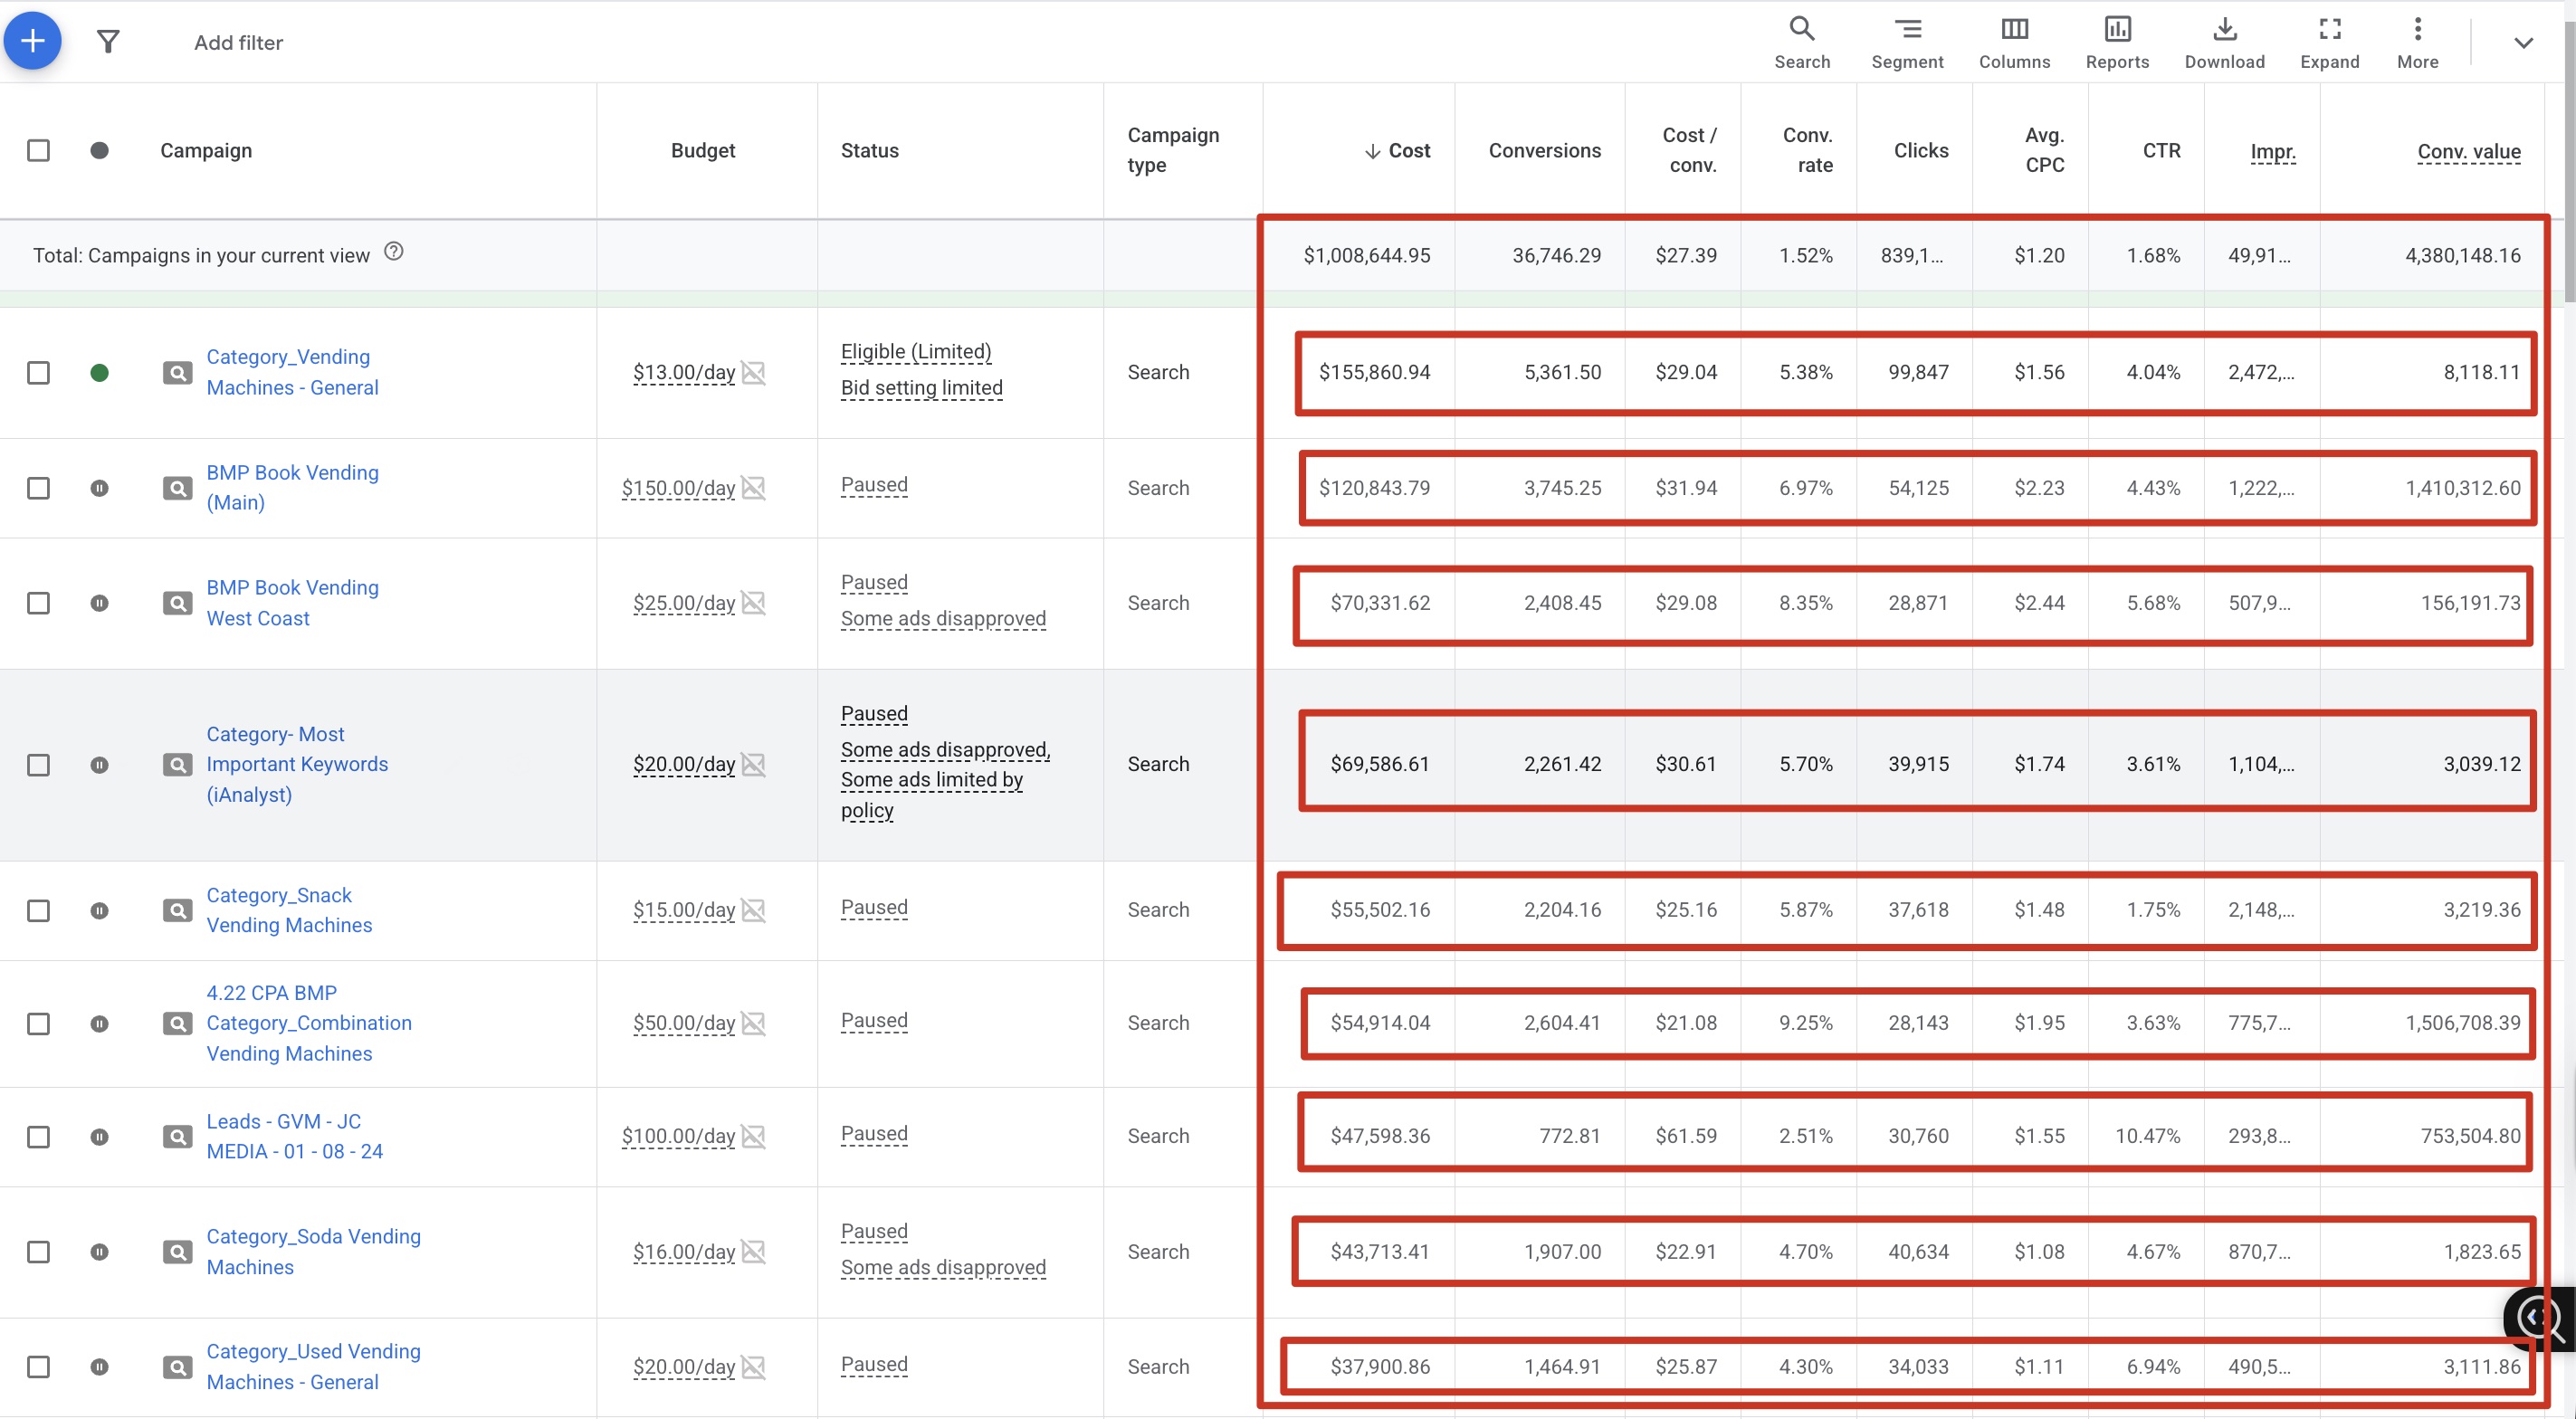
Task: Open the BMP Book Vending (Main) campaign
Action: (292, 487)
